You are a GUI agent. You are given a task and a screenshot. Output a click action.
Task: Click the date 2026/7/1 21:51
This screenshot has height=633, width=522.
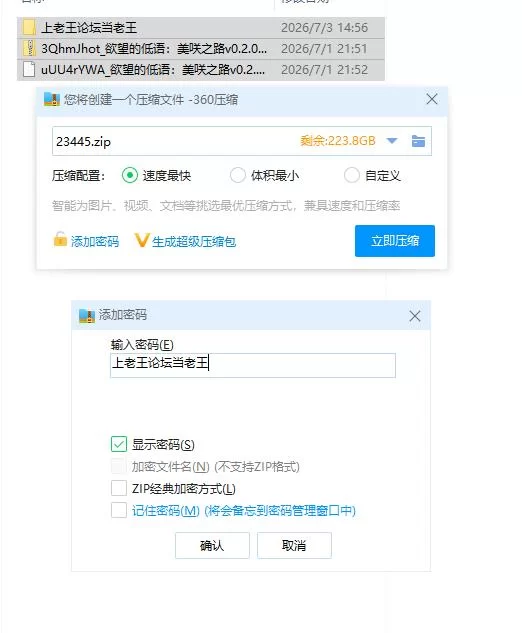click(324, 48)
